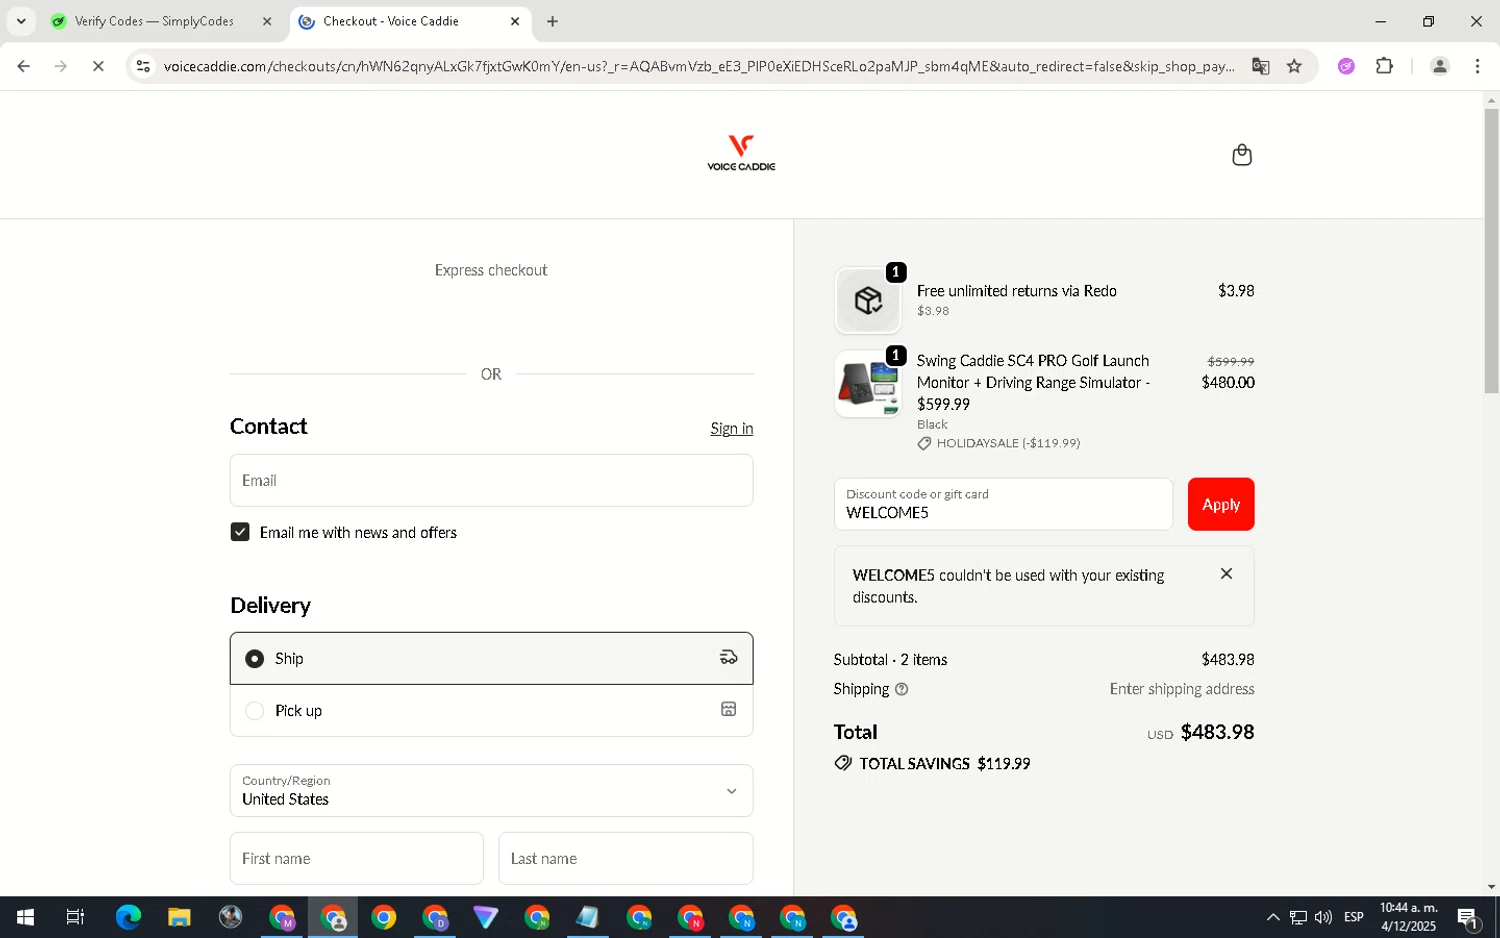The height and width of the screenshot is (938, 1500).
Task: Click the HOLIDAYSALE discount tag icon
Action: [924, 443]
